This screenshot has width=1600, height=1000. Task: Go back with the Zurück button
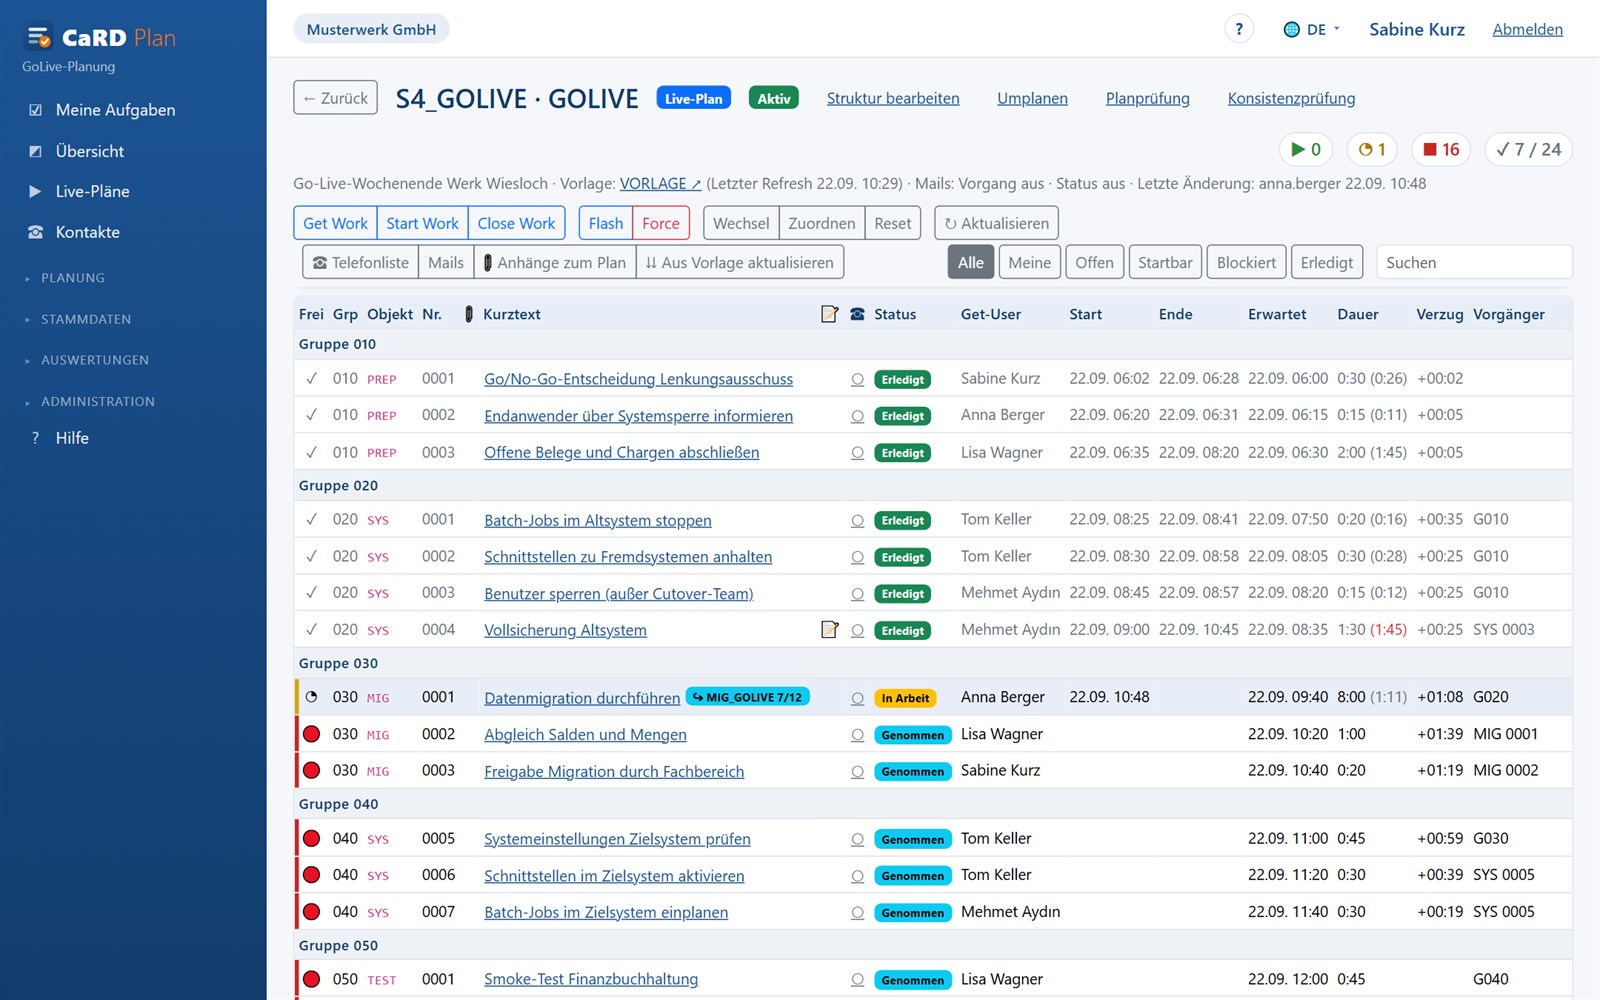(335, 98)
